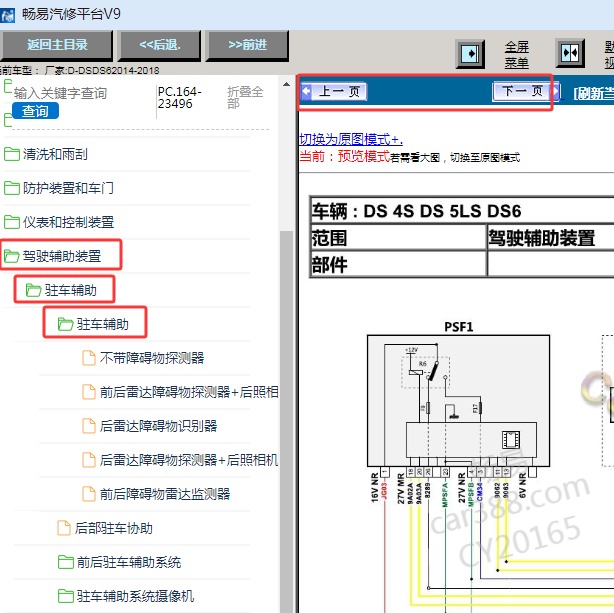Collapse the 驾驶辅助装置 folder
Image resolution: width=614 pixels, height=613 pixels.
[x=62, y=256]
